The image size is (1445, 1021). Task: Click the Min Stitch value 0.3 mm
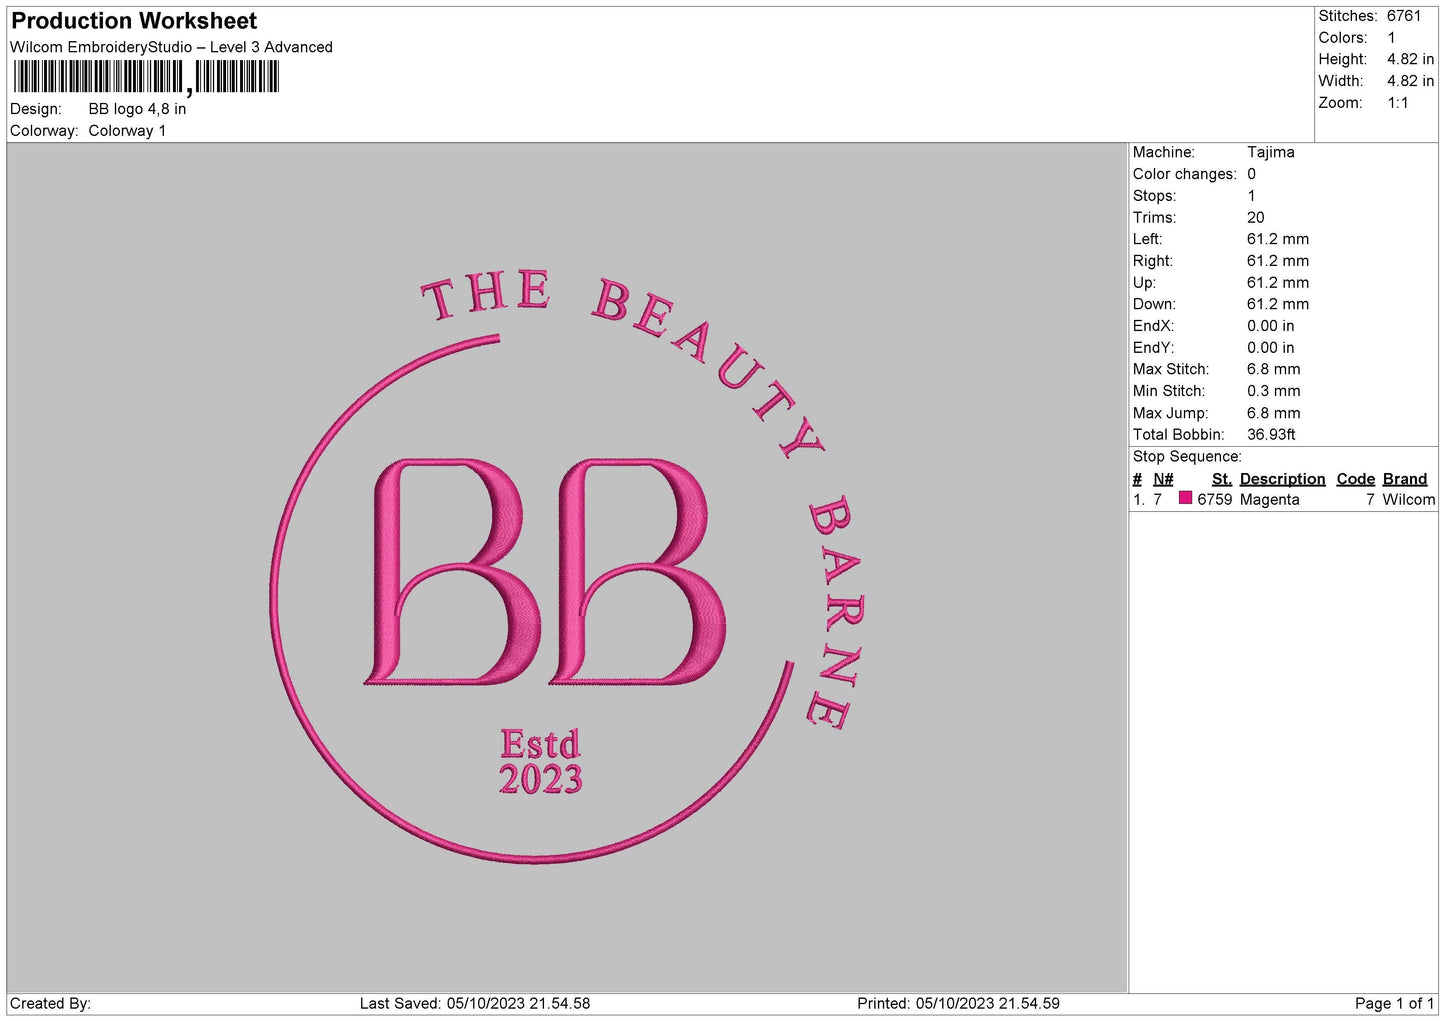[1273, 391]
